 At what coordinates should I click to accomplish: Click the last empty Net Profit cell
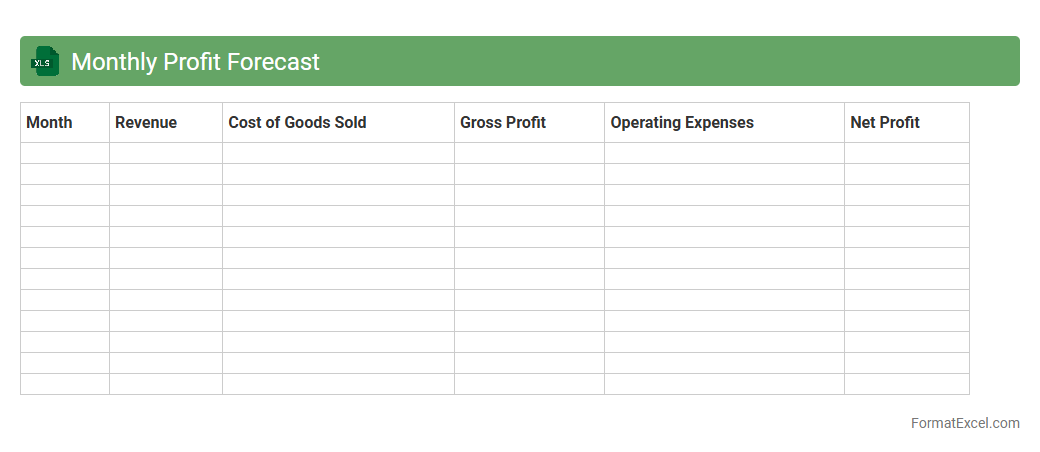(x=906, y=384)
